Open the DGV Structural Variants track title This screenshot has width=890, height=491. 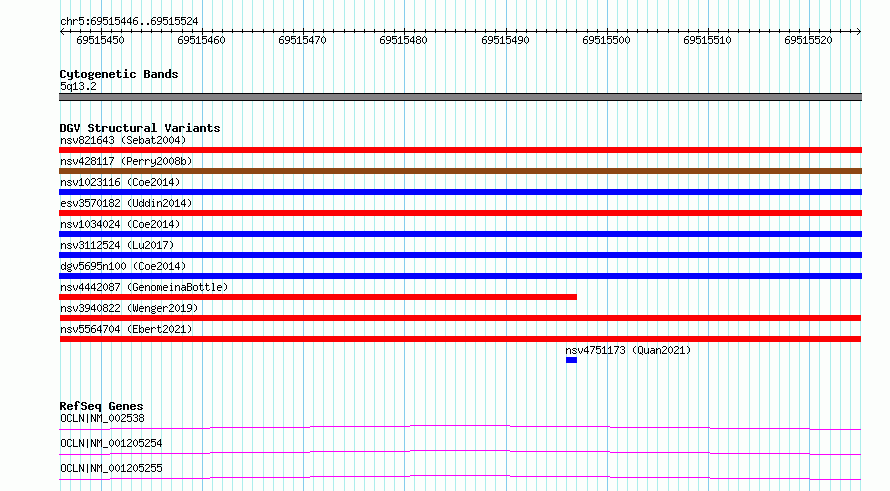pos(140,128)
